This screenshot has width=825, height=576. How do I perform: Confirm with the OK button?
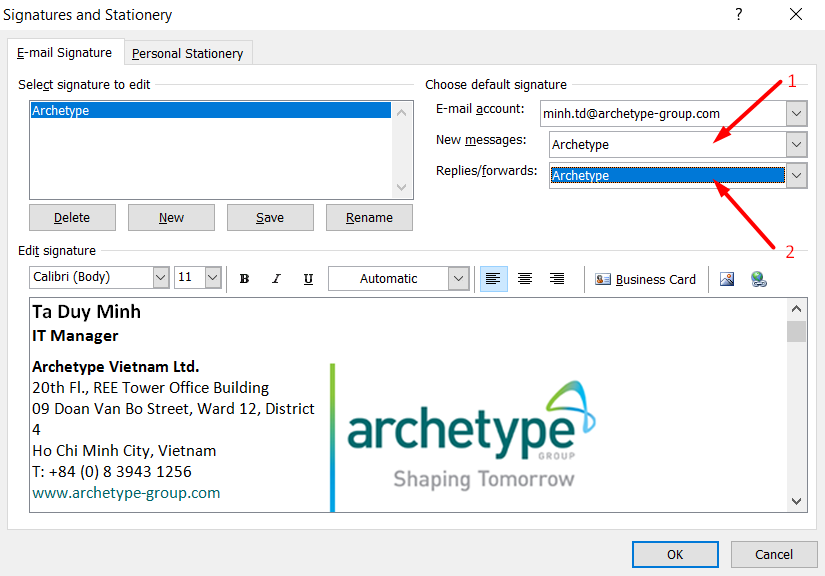pyautogui.click(x=675, y=554)
